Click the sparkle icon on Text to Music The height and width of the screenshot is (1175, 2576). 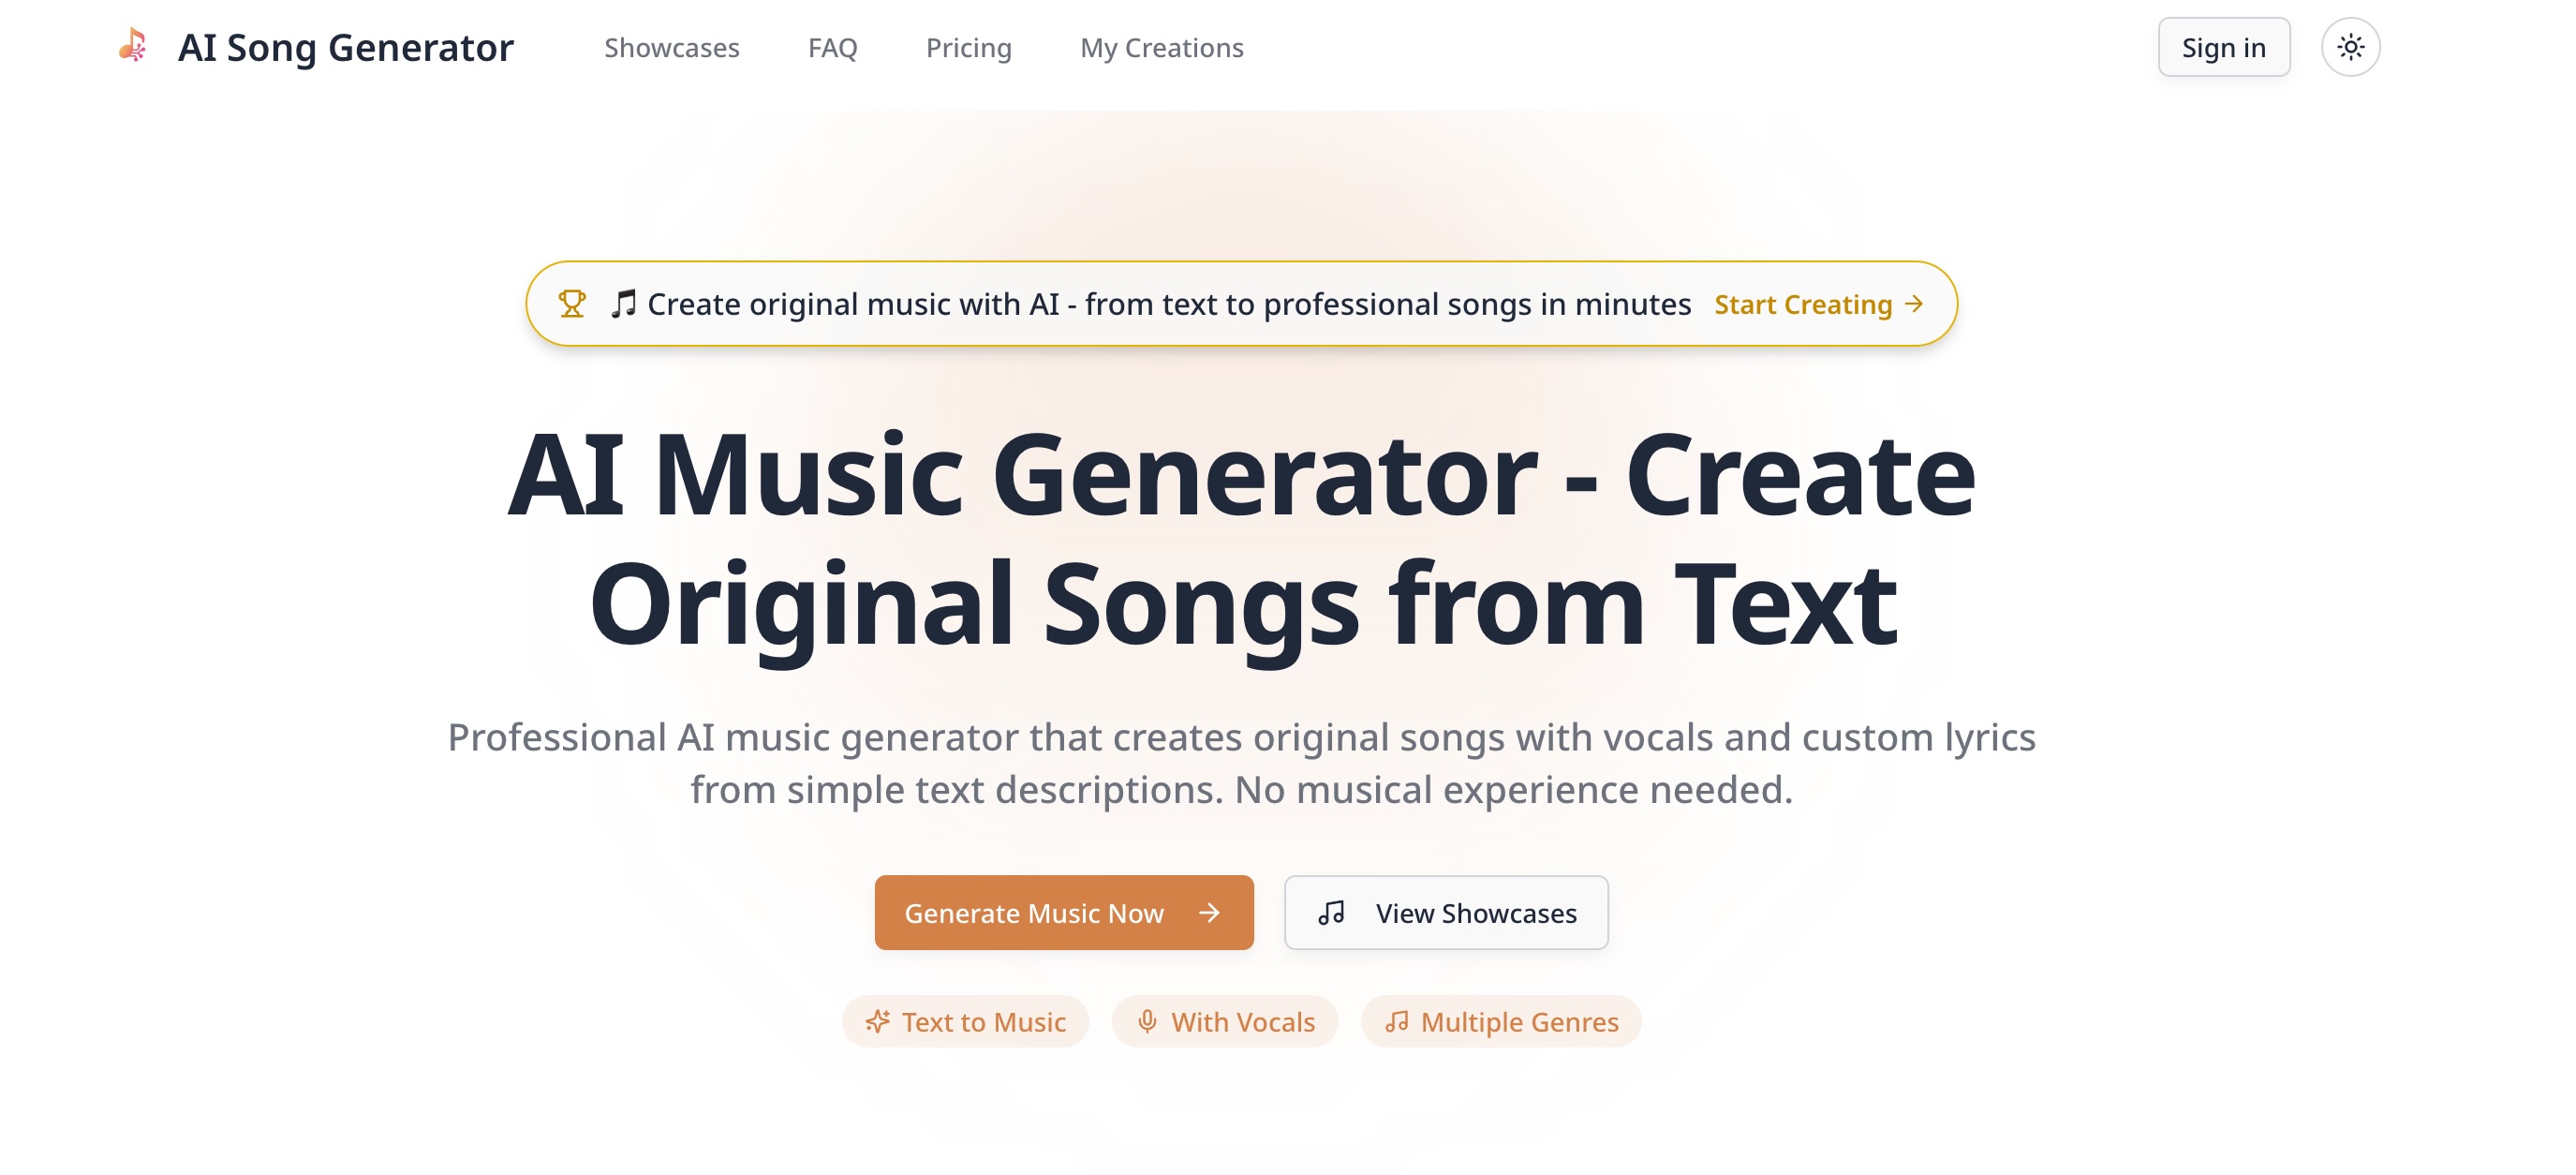point(877,1021)
